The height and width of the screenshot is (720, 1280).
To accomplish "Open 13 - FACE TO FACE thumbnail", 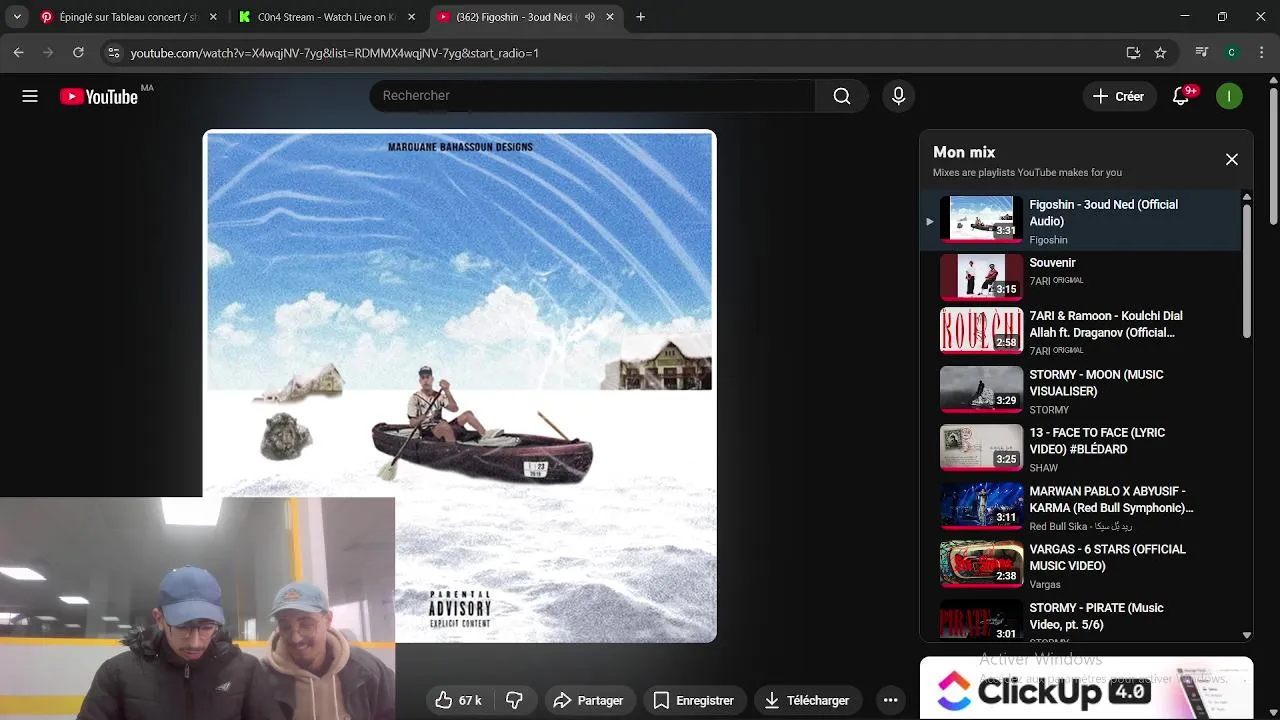I will coord(981,447).
